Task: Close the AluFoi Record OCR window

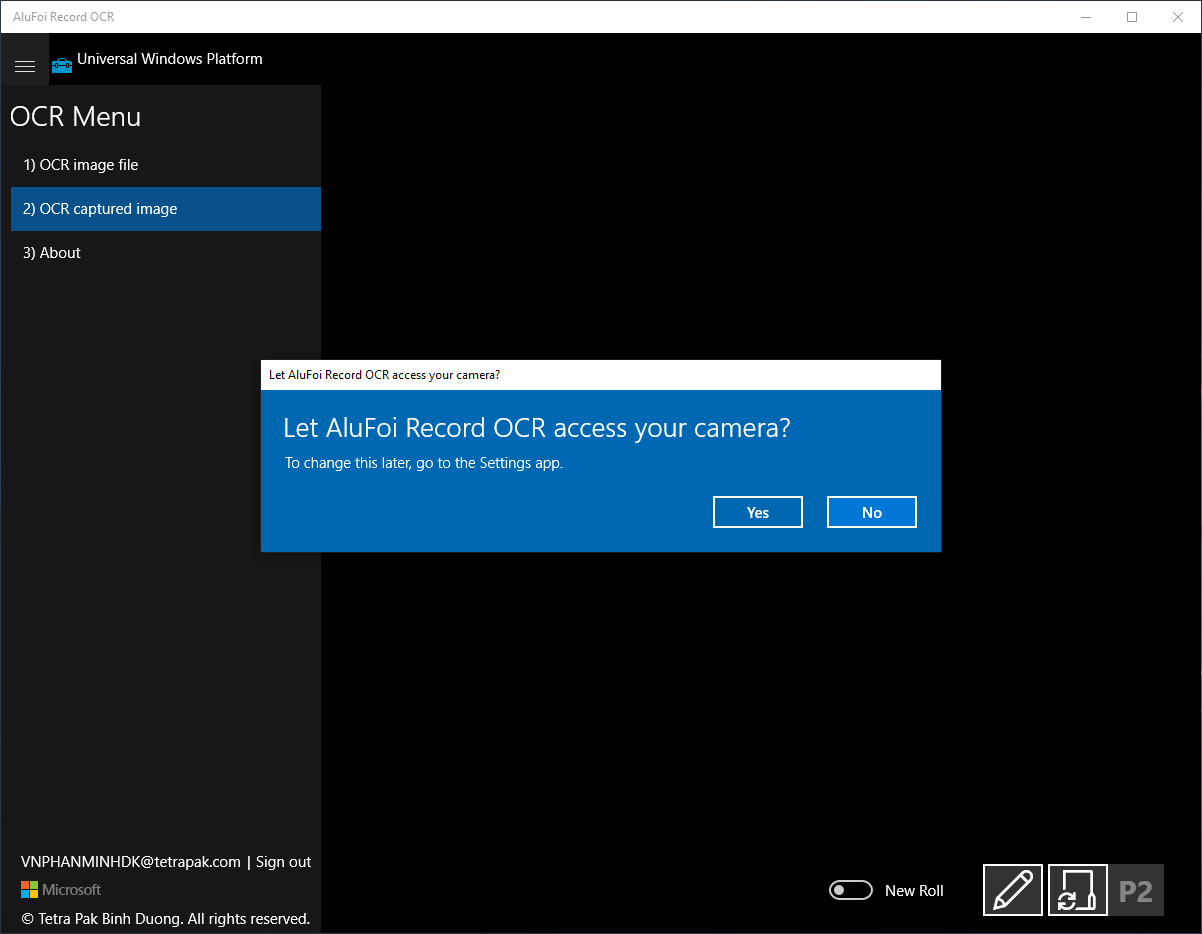Action: (x=1178, y=17)
